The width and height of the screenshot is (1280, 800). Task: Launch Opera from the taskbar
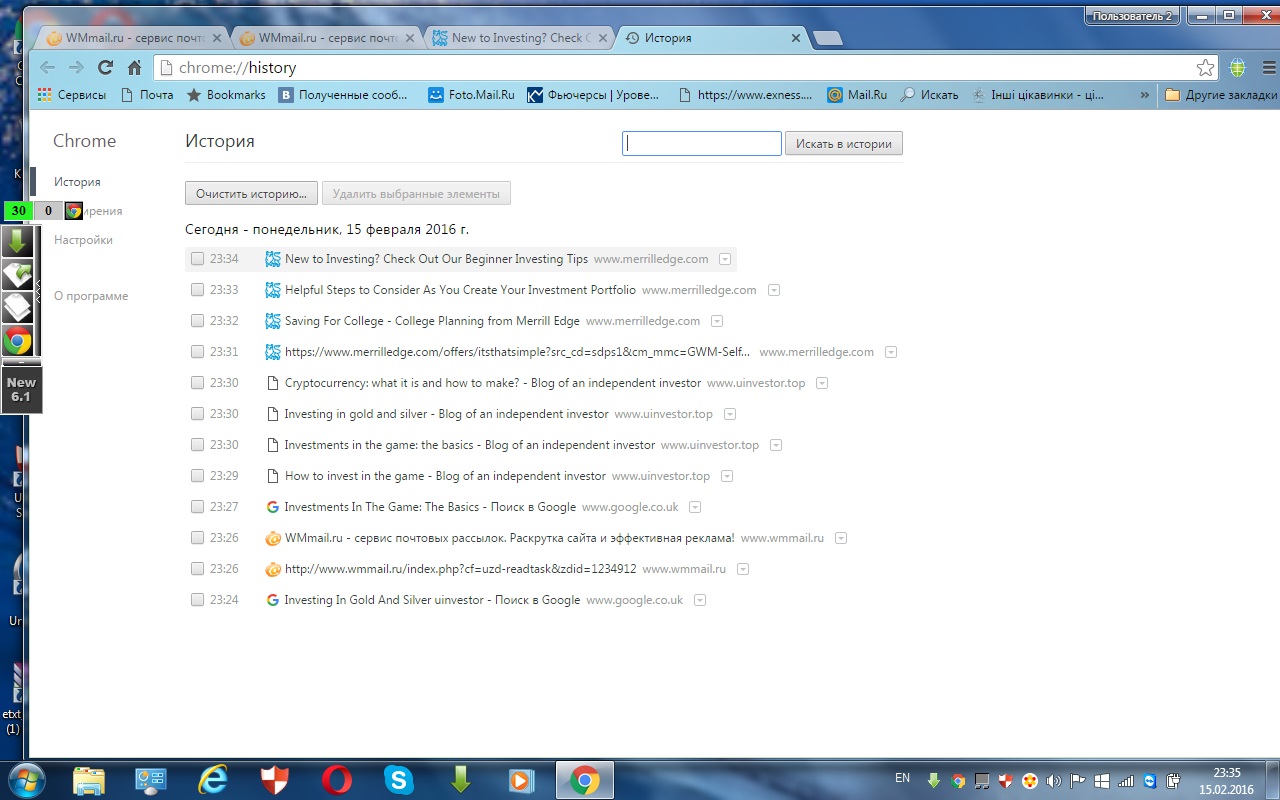tap(337, 780)
